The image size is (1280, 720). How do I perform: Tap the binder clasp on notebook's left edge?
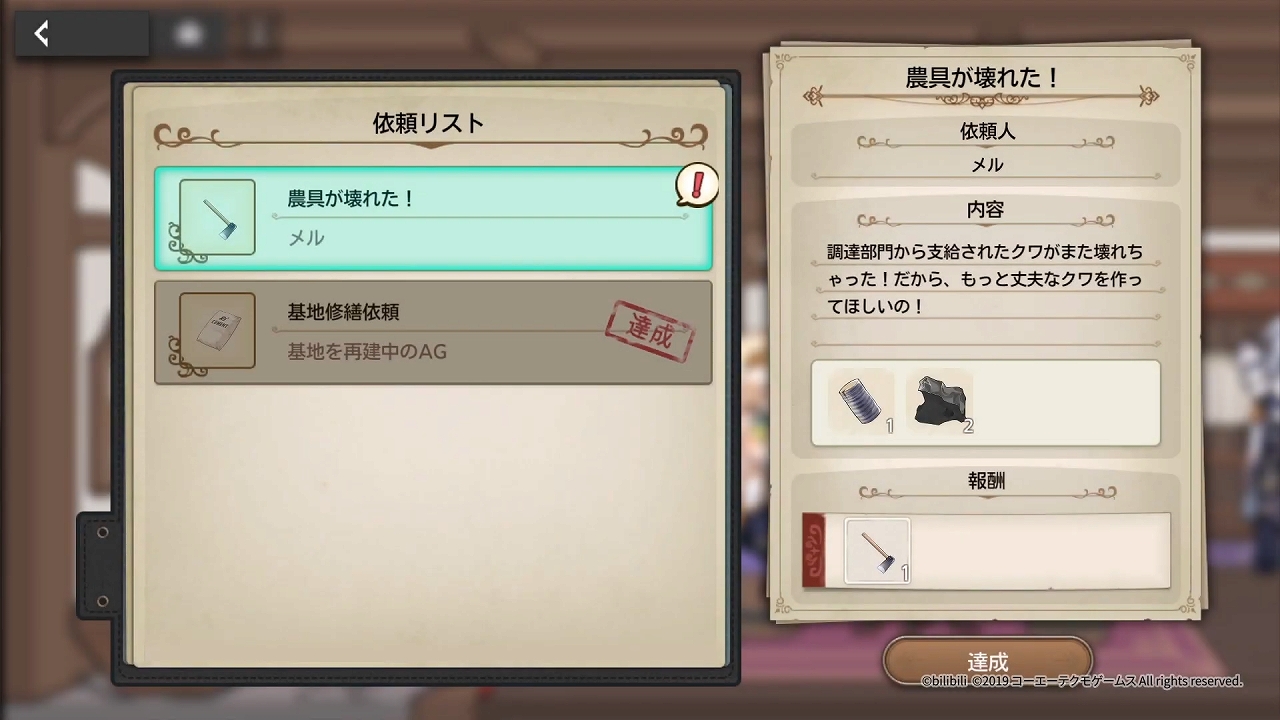tap(98, 566)
